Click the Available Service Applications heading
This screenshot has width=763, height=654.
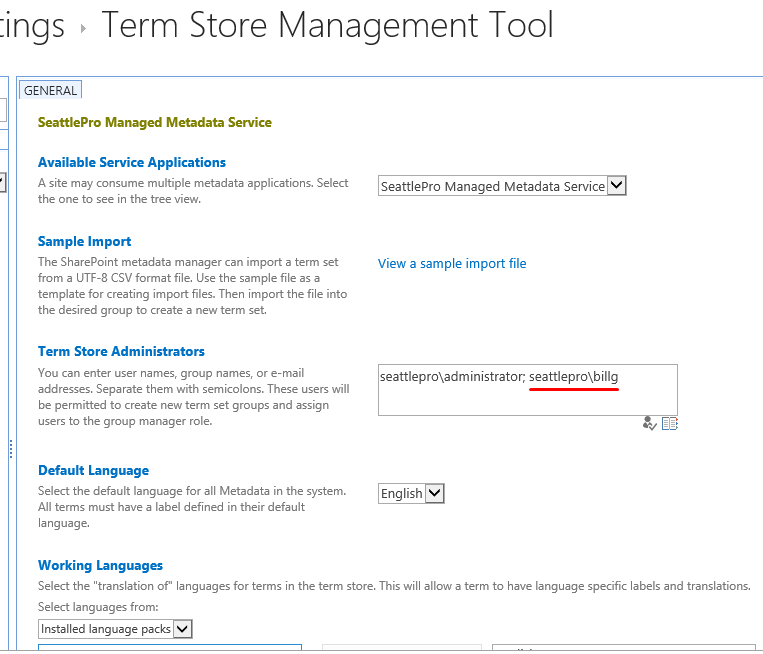coord(132,163)
